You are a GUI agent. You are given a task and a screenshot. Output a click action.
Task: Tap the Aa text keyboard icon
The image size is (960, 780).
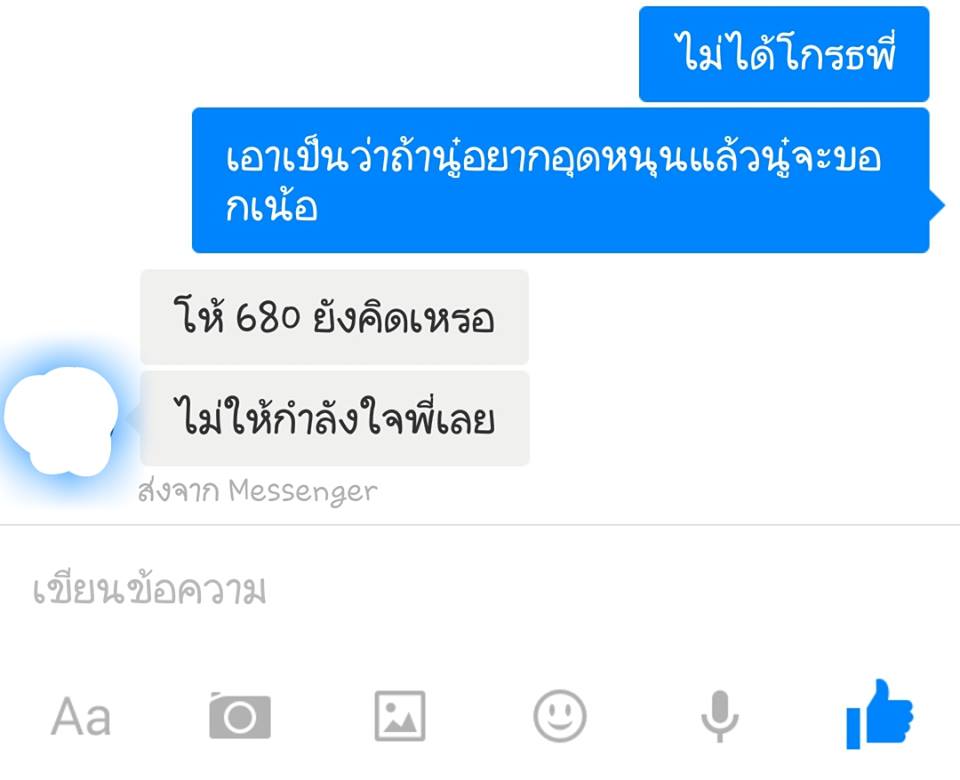pos(81,716)
